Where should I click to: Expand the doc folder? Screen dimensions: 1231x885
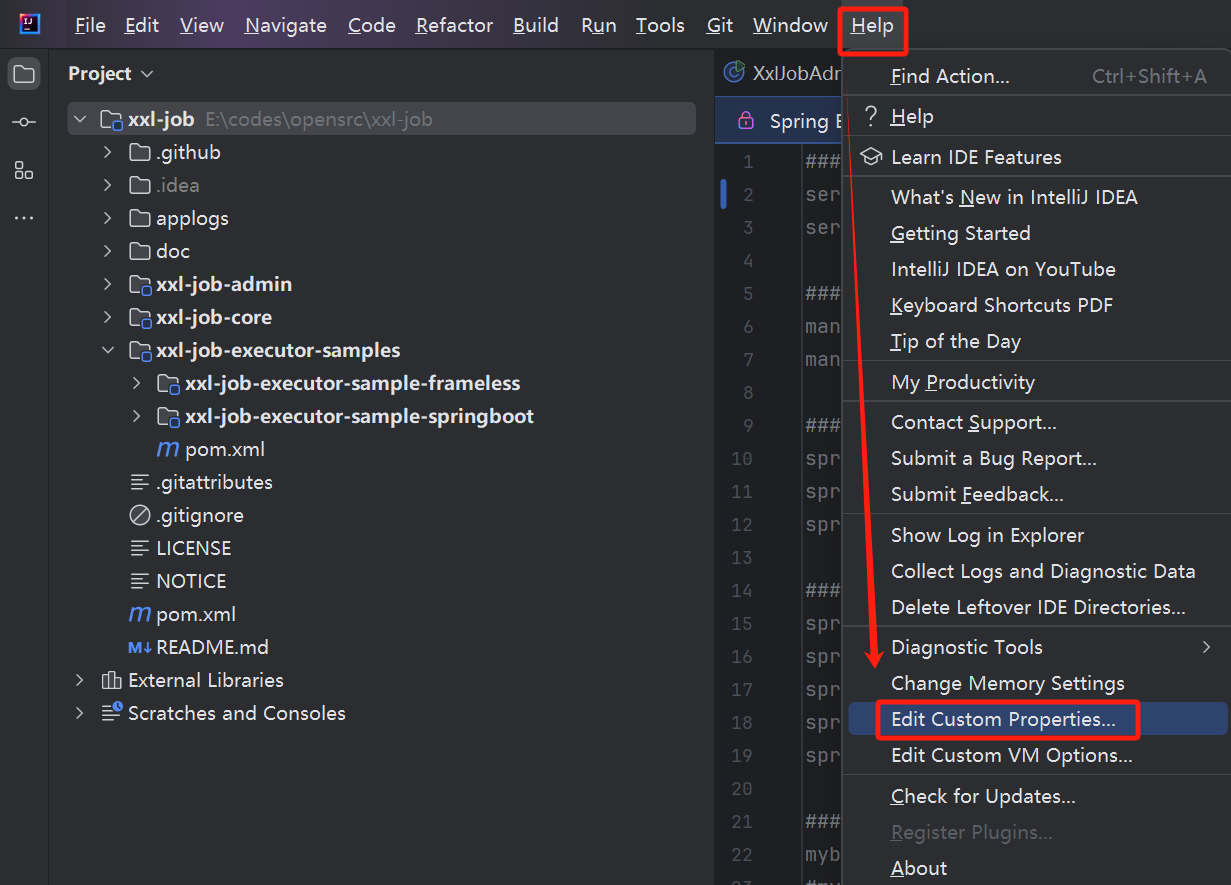[x=108, y=251]
